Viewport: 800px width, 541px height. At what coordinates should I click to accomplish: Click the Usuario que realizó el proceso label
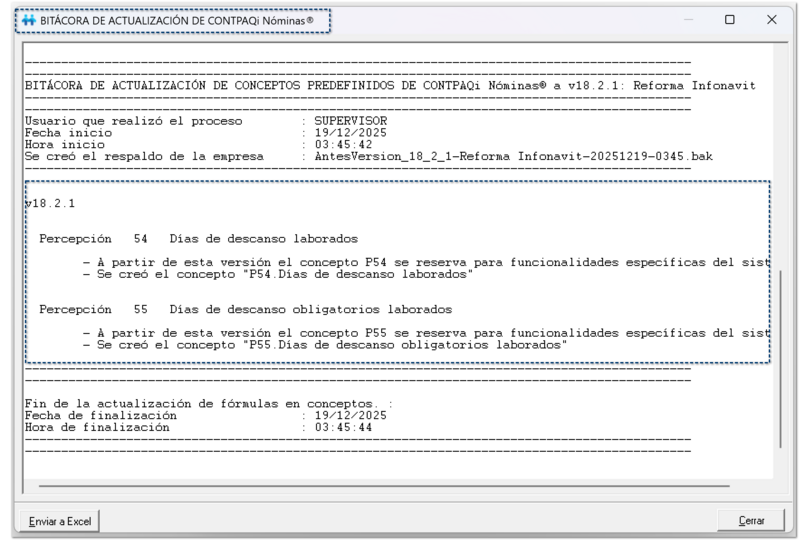tap(134, 121)
